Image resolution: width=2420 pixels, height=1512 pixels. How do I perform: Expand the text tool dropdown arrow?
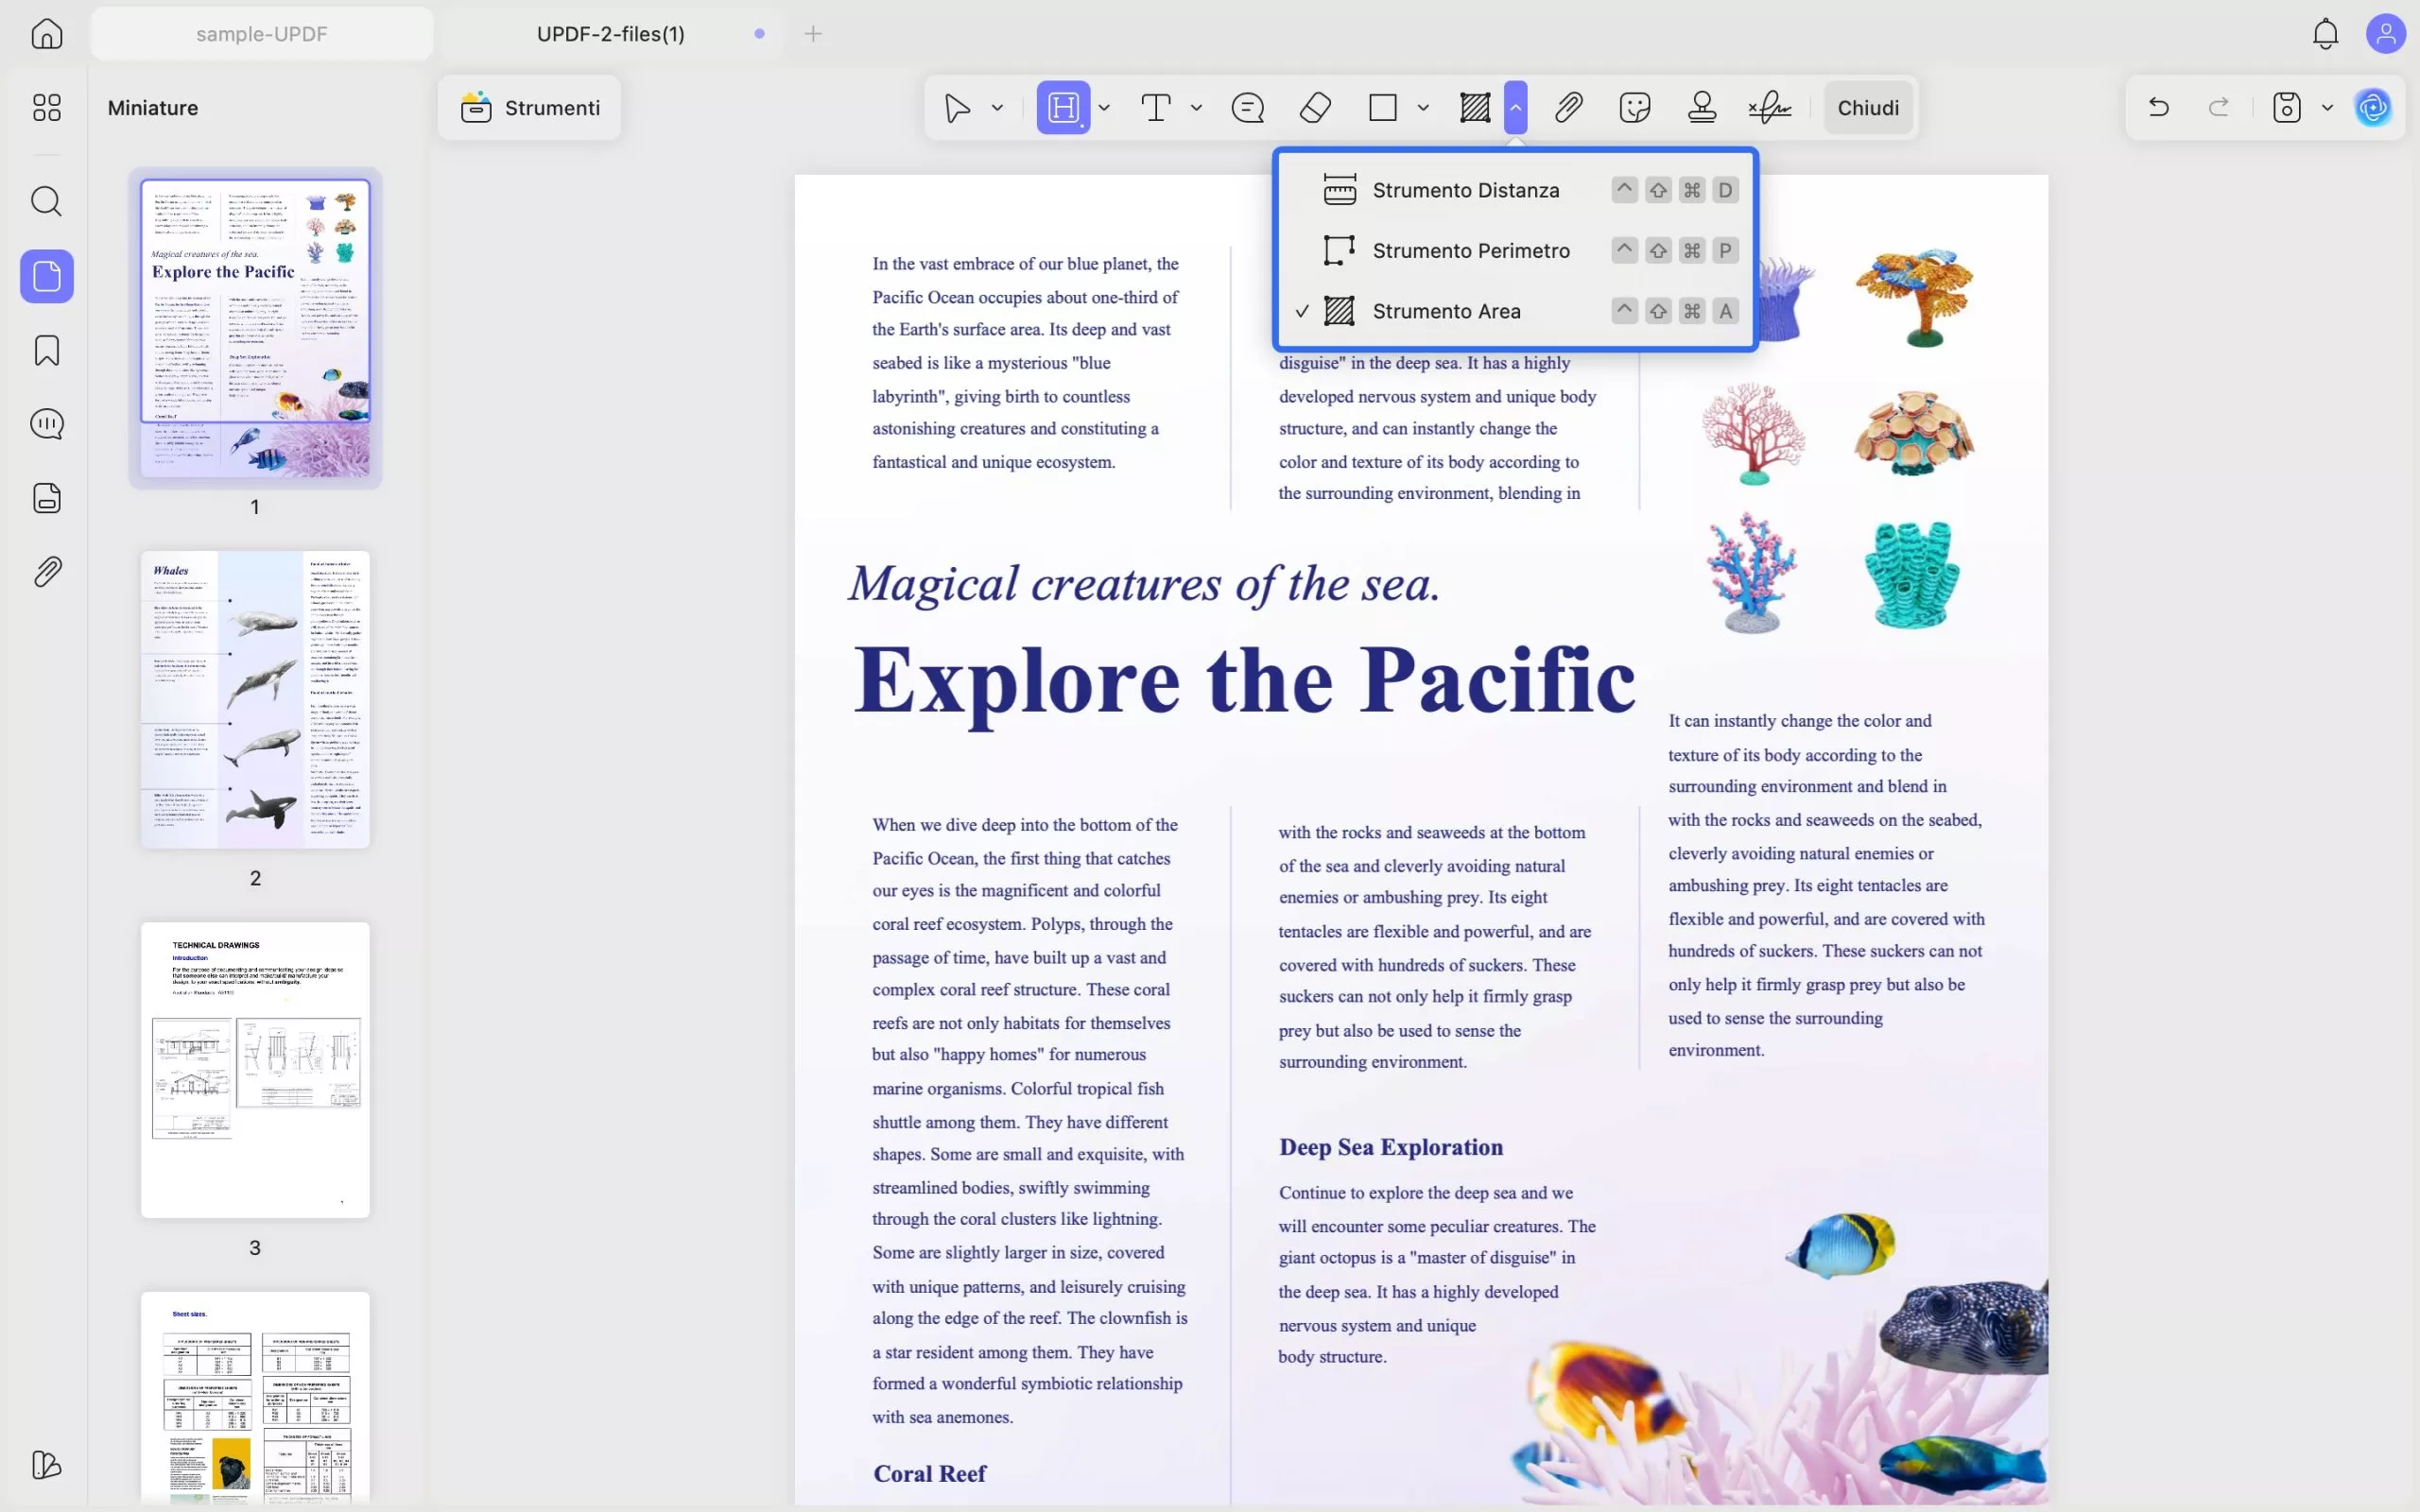coord(1196,107)
